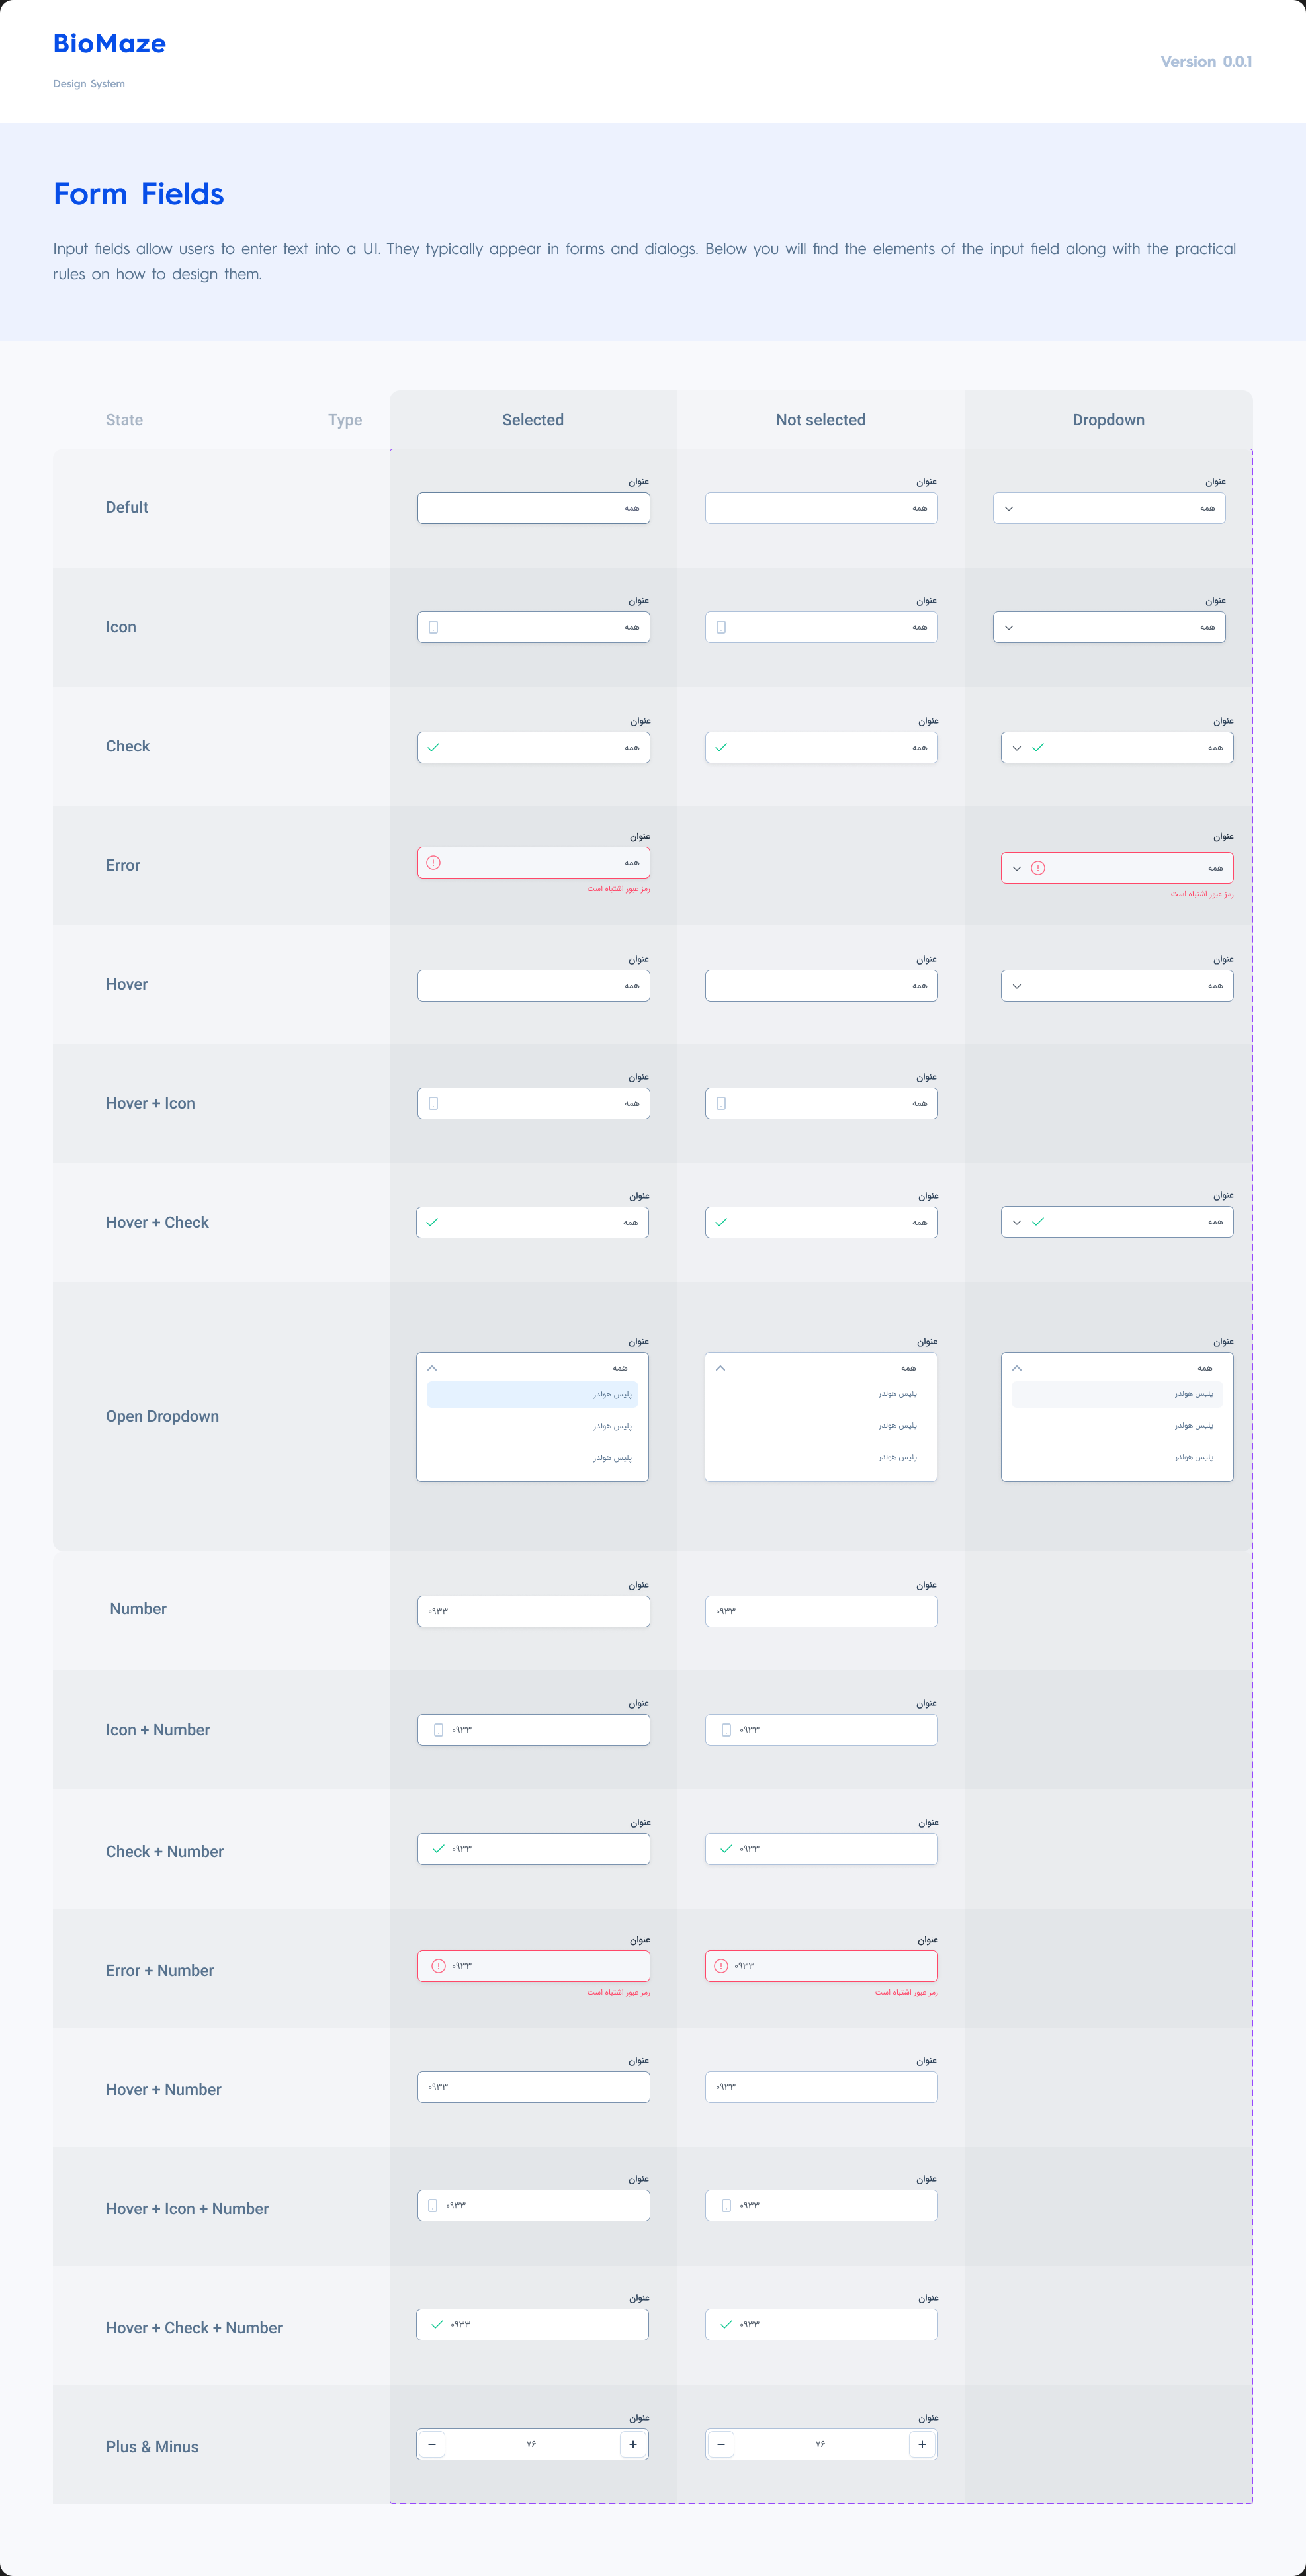Collapse the open dropdown in Dropdown column
Image resolution: width=1306 pixels, height=2576 pixels.
coord(1017,1368)
